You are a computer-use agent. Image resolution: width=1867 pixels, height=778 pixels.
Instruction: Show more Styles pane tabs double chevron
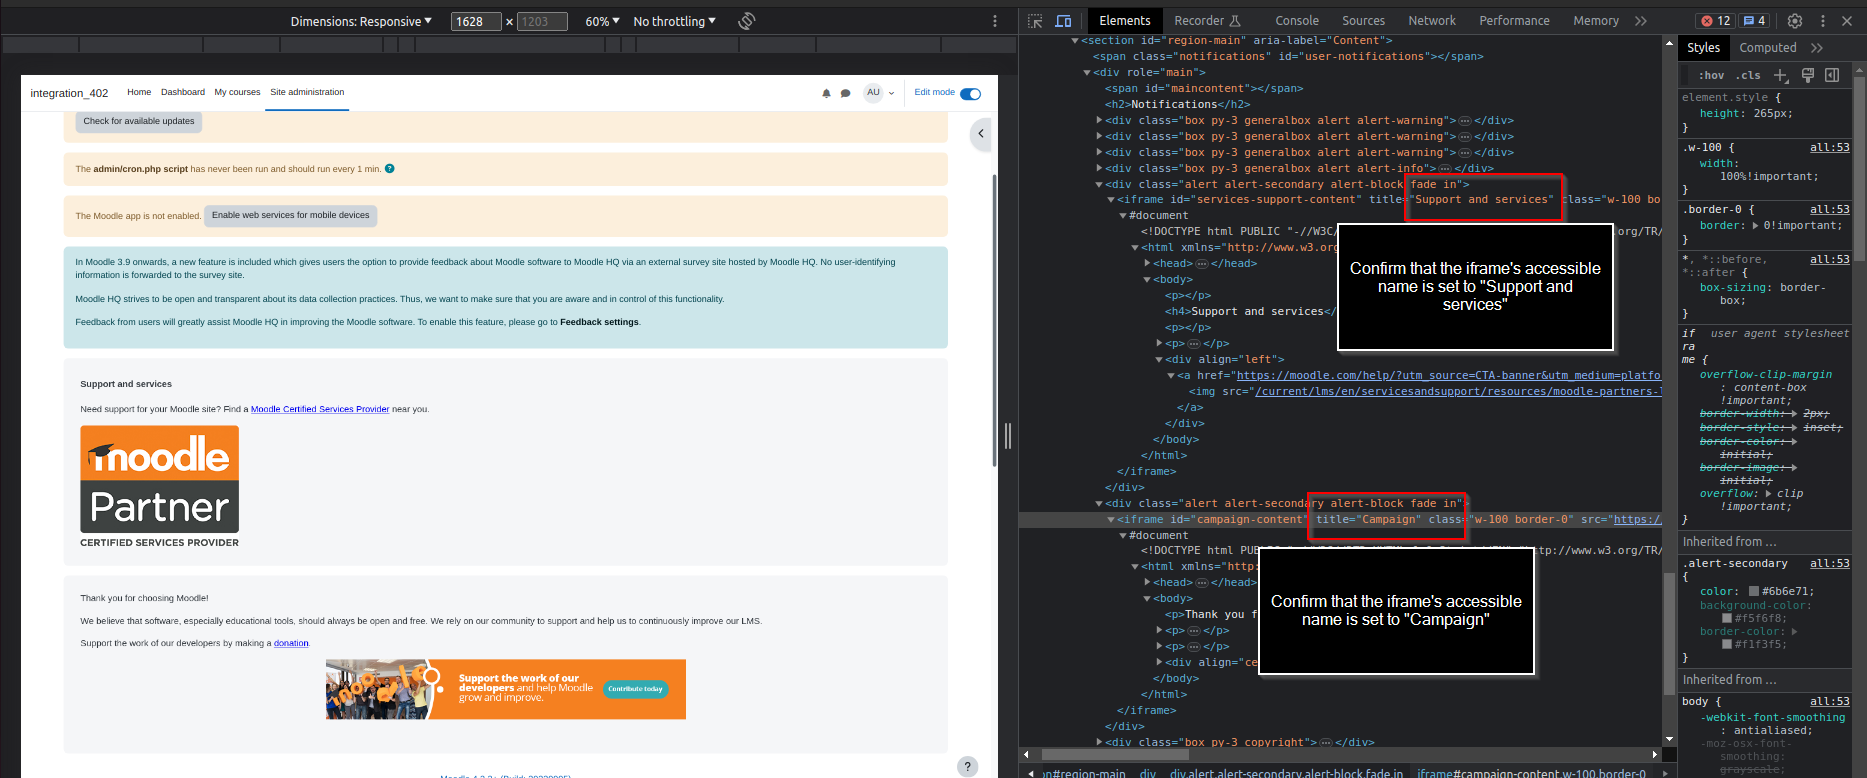pos(1817,48)
